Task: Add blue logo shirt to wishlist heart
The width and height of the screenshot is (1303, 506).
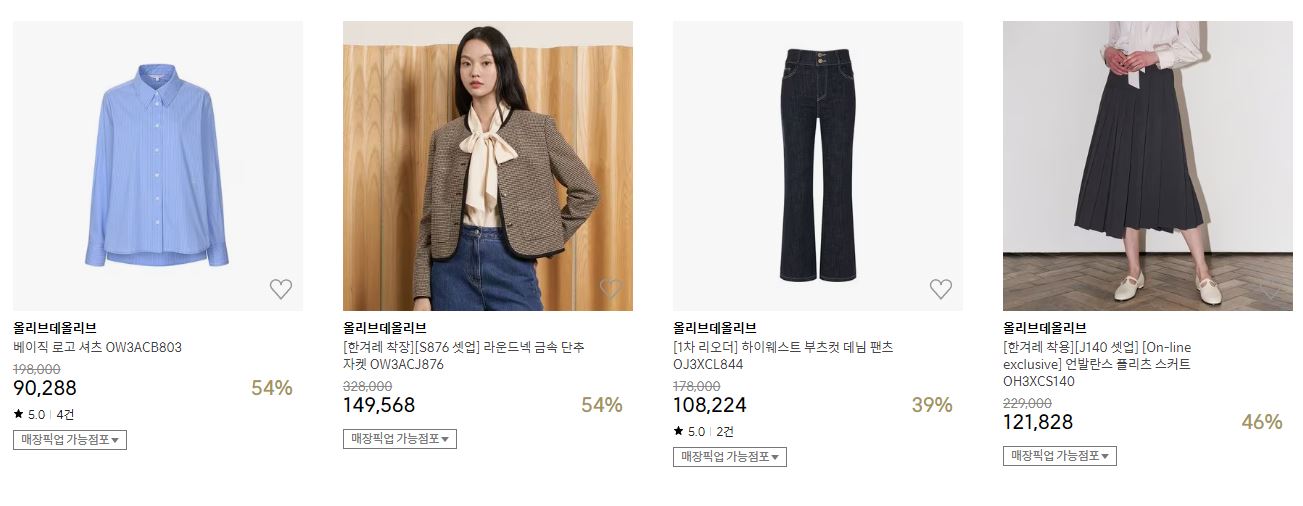Action: [x=281, y=289]
